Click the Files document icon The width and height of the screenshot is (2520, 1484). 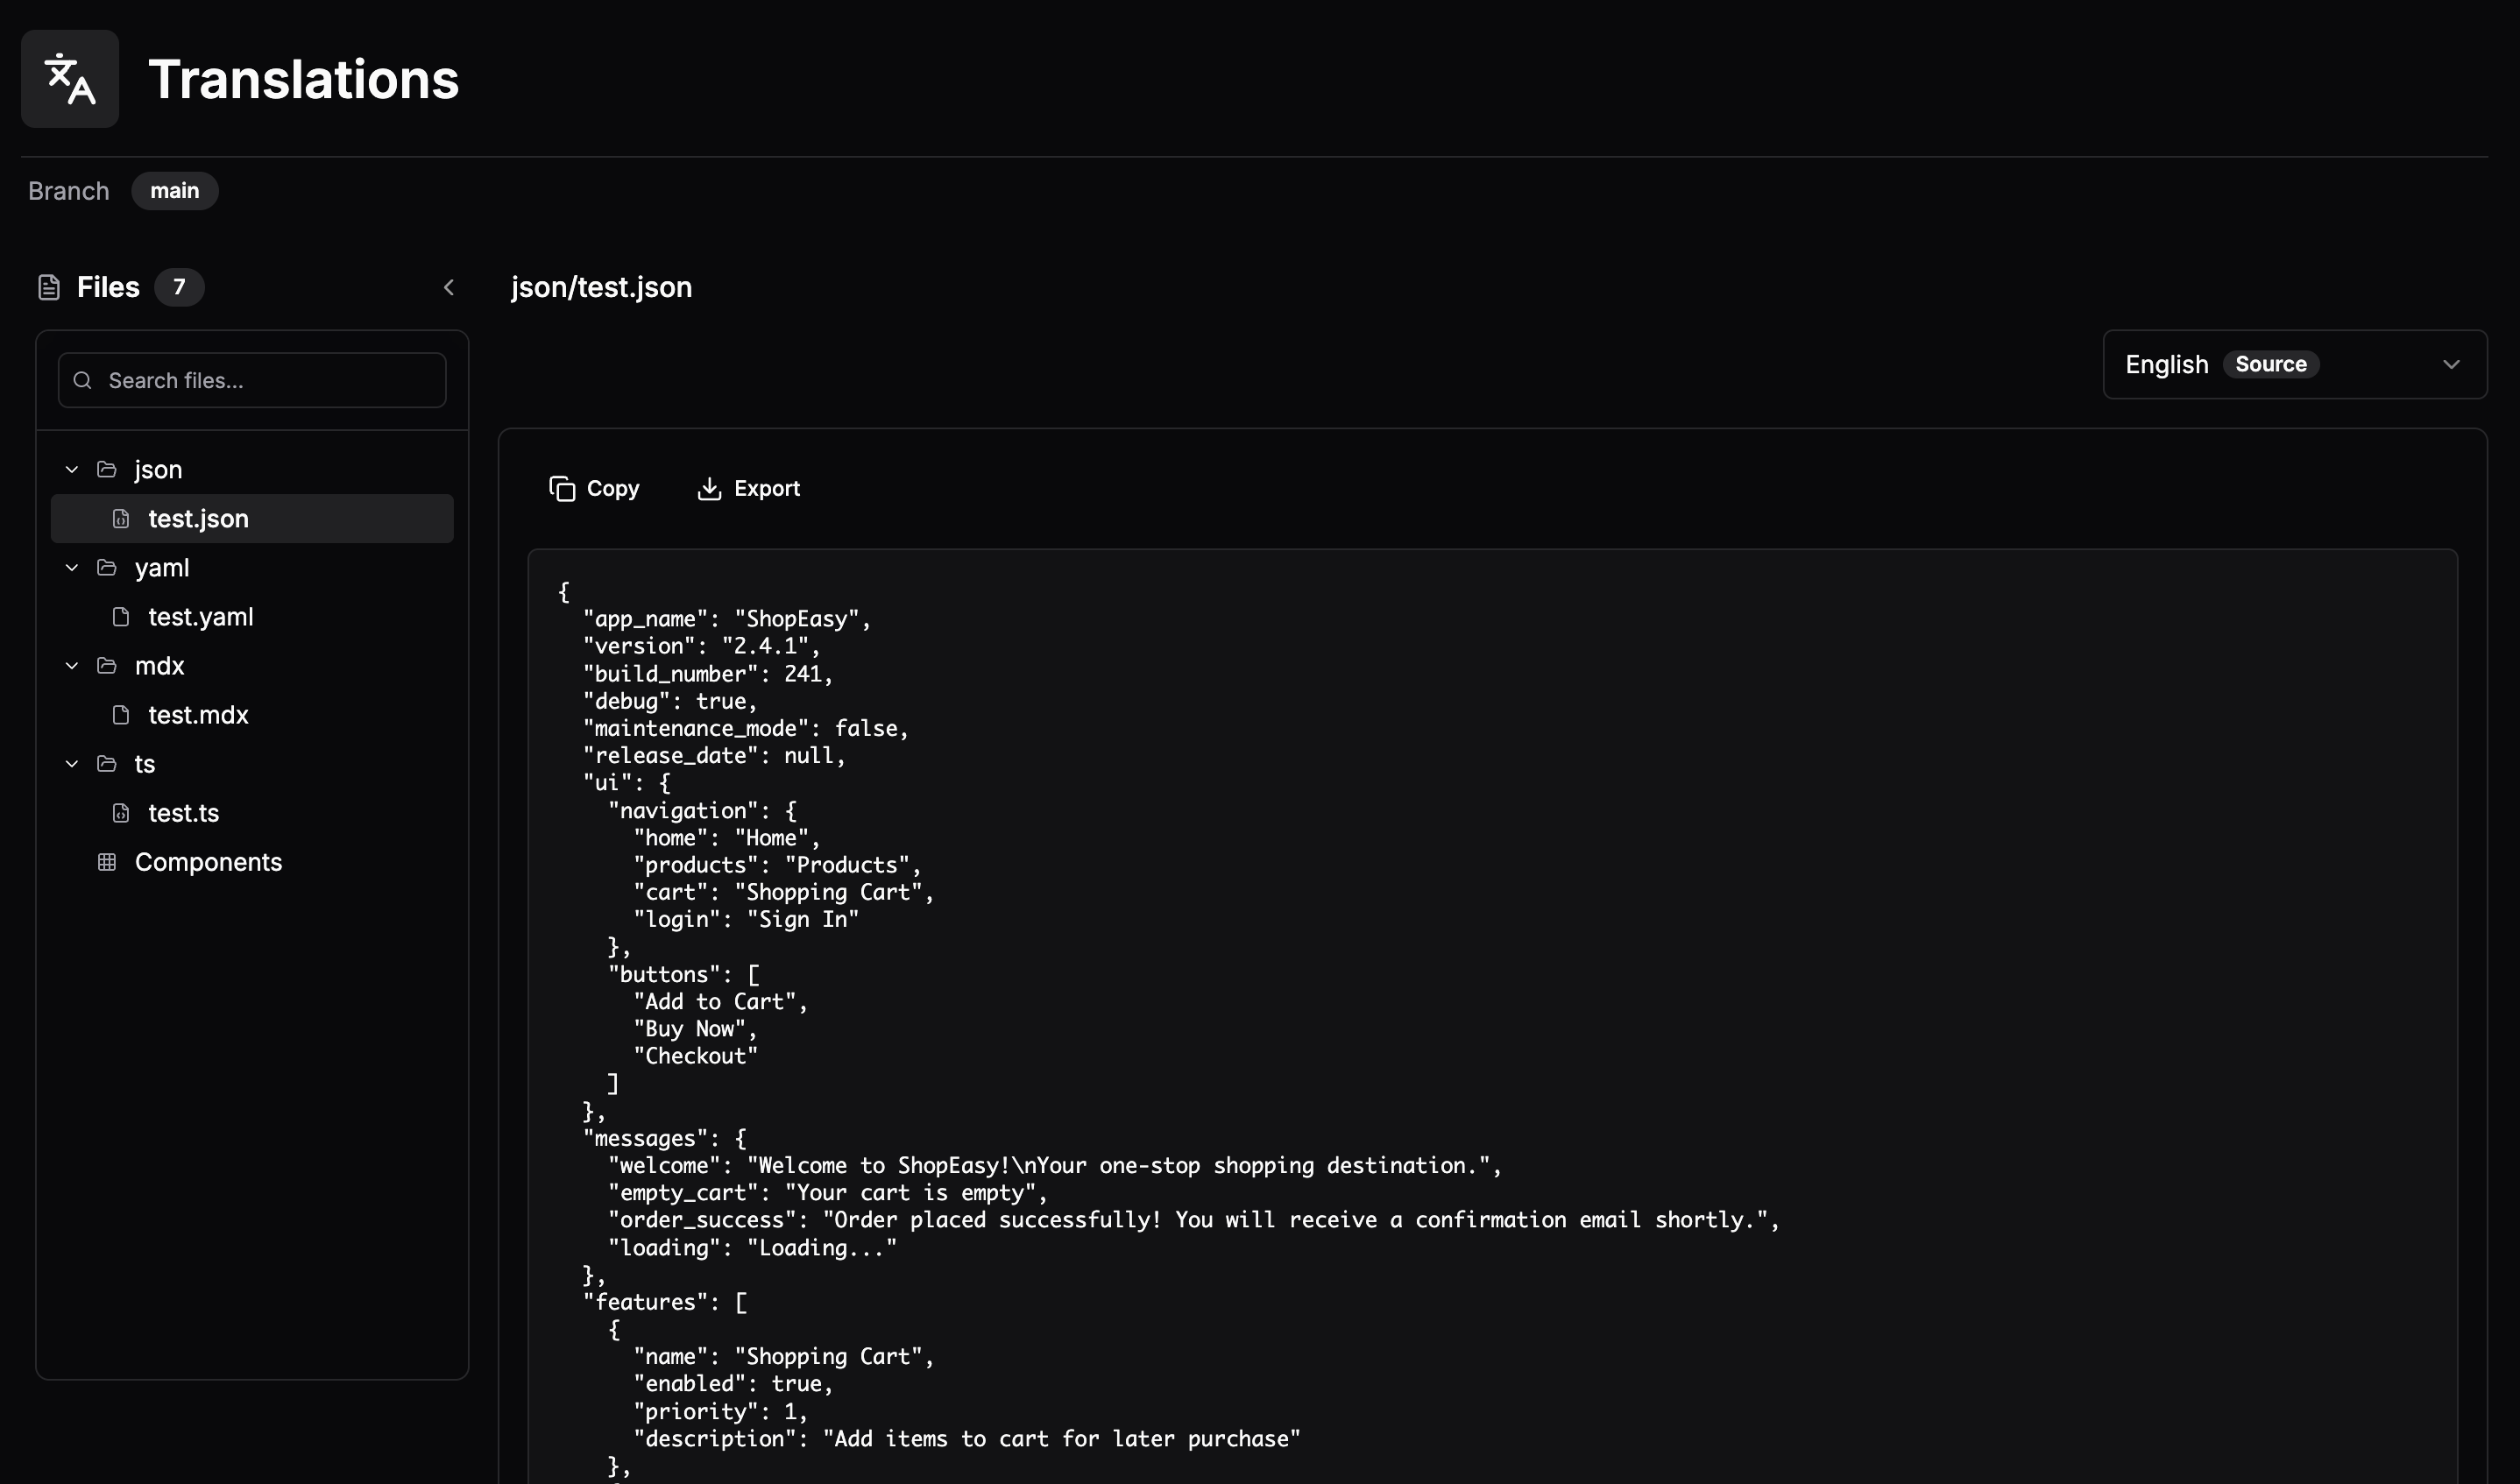(x=49, y=288)
